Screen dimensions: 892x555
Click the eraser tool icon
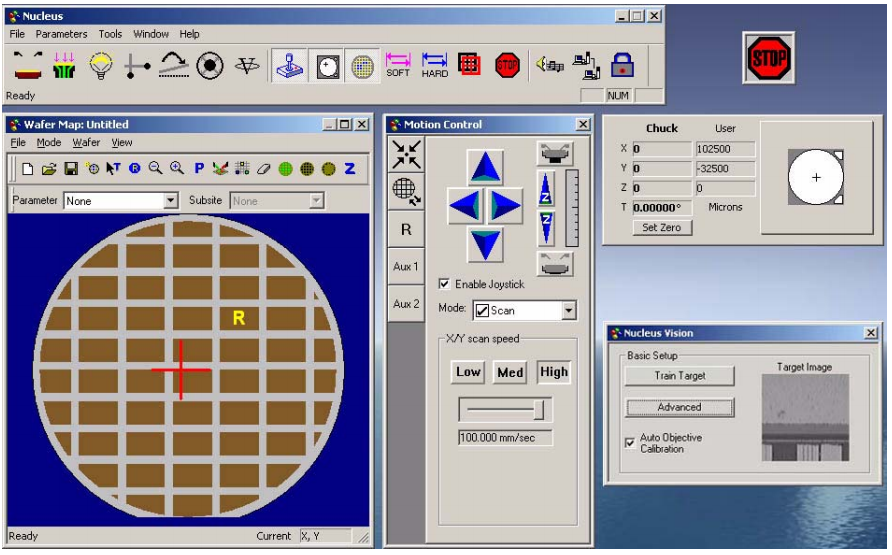[x=263, y=168]
